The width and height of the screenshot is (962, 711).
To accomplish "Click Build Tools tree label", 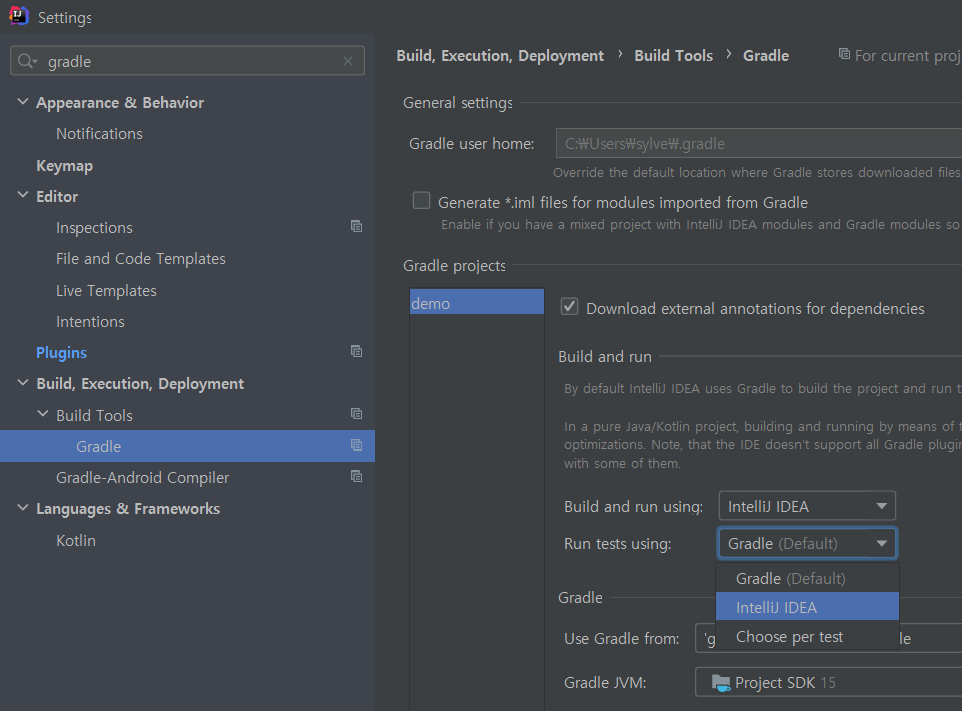I will [x=94, y=415].
